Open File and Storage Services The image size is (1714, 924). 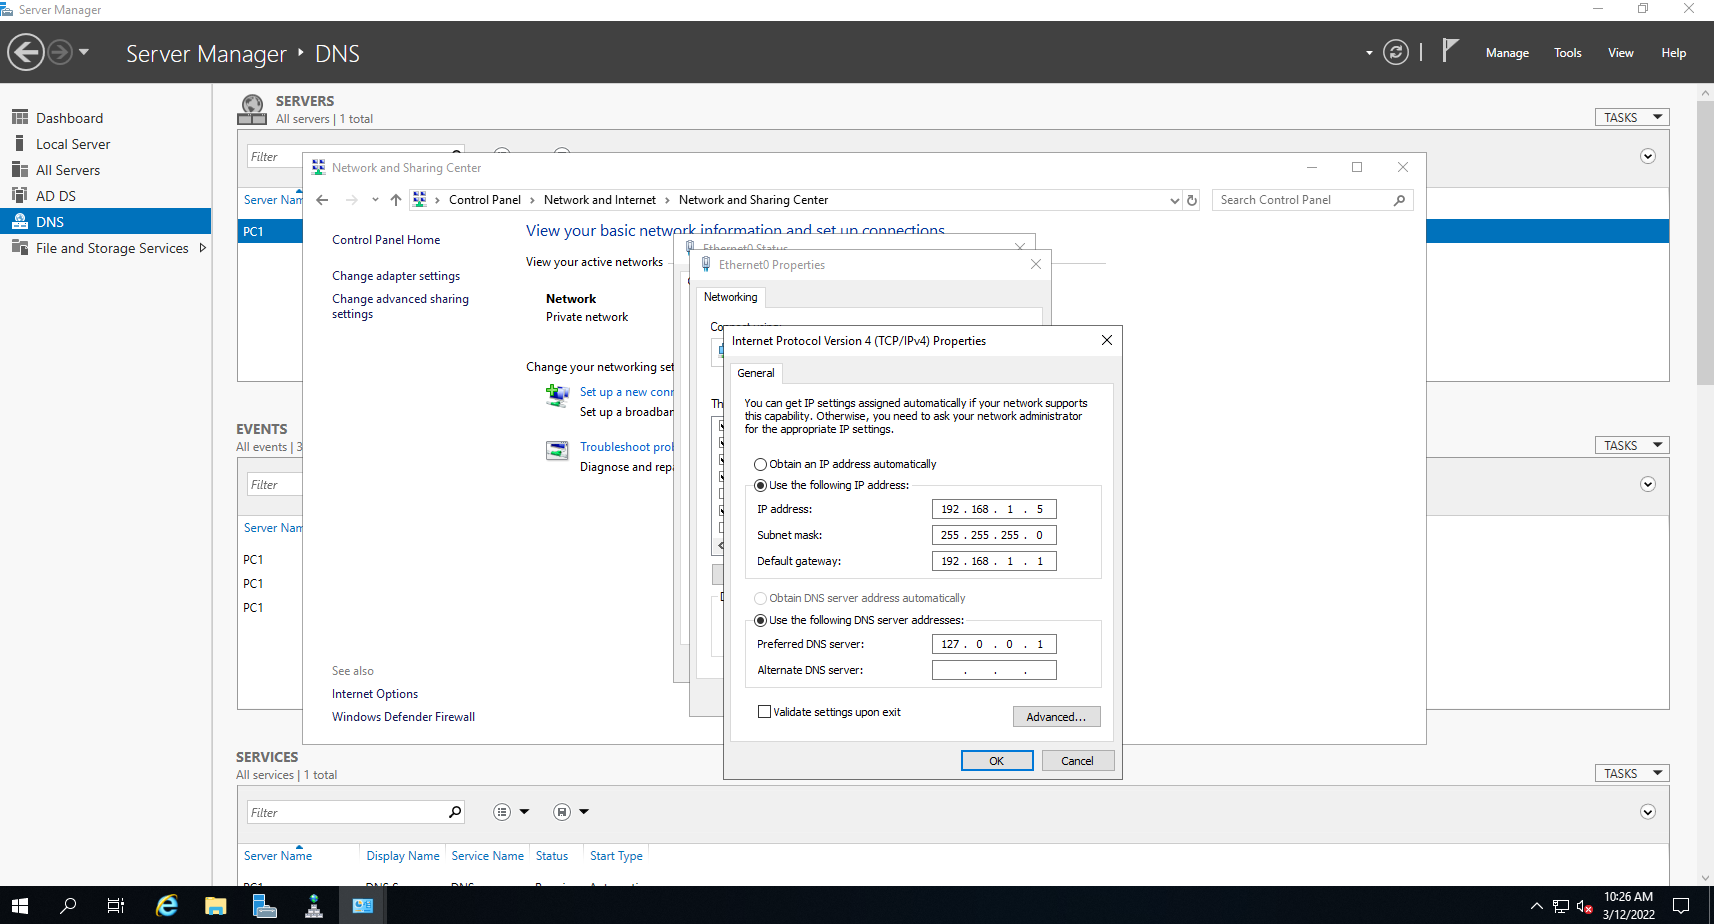(112, 248)
